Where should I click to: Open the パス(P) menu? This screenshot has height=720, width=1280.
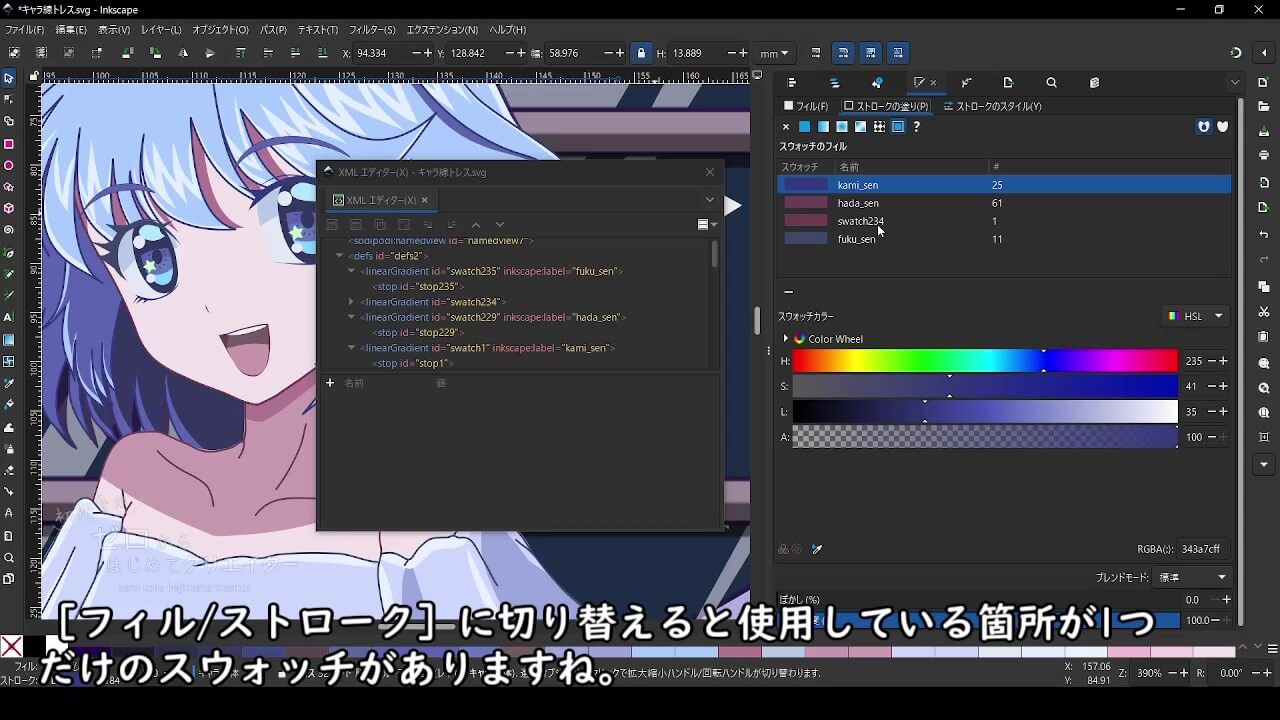coord(273,30)
